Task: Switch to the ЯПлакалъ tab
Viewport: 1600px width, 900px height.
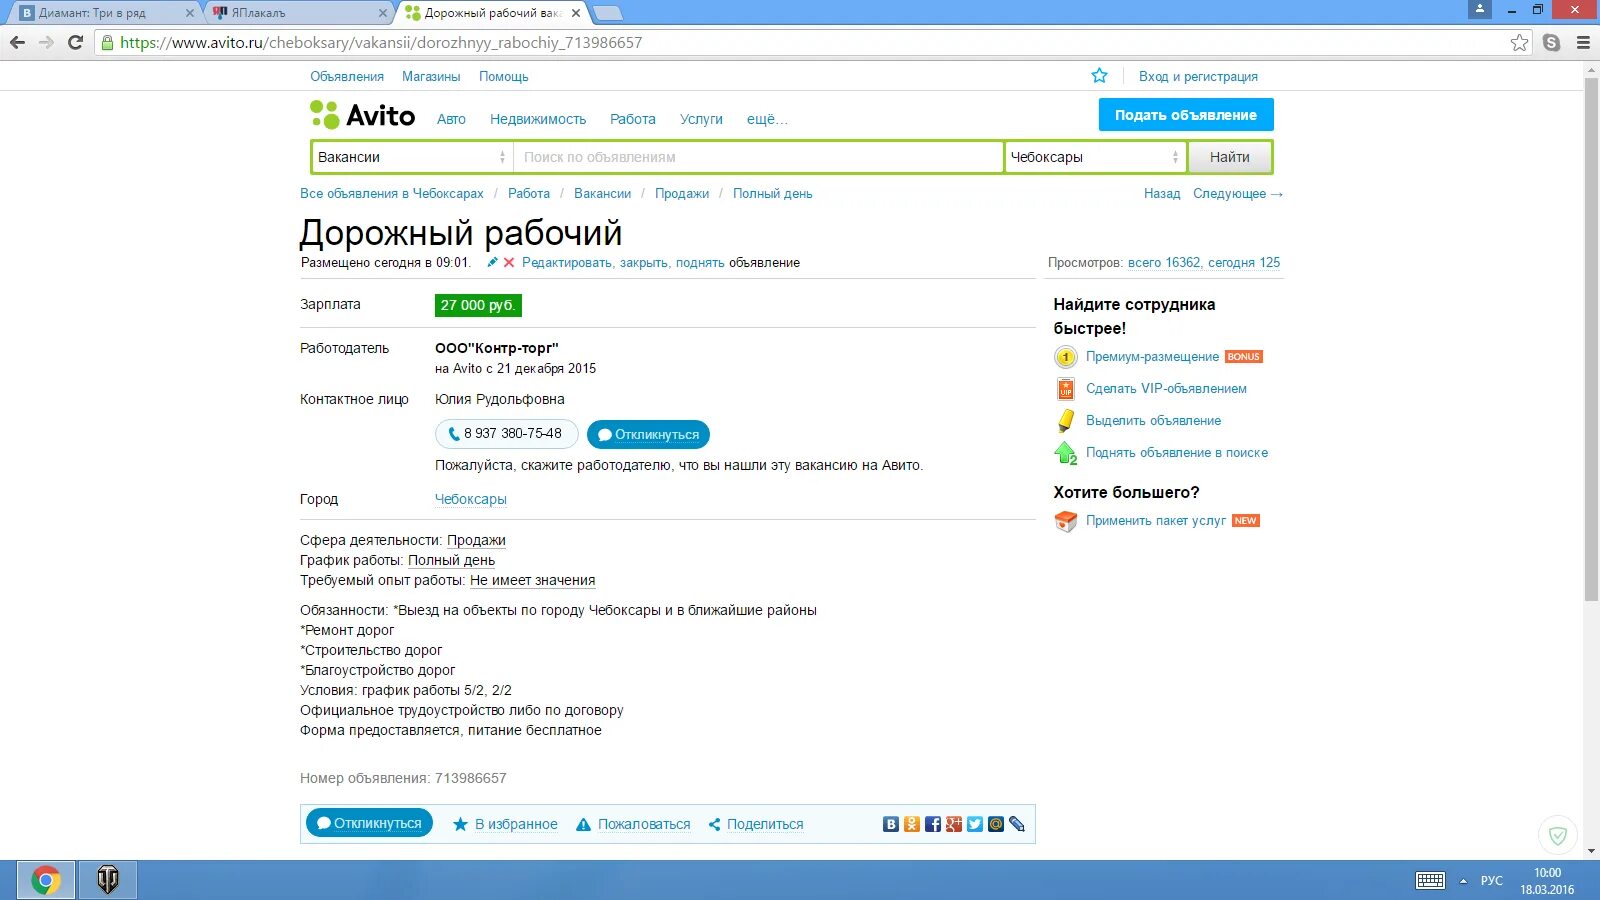Action: point(298,13)
